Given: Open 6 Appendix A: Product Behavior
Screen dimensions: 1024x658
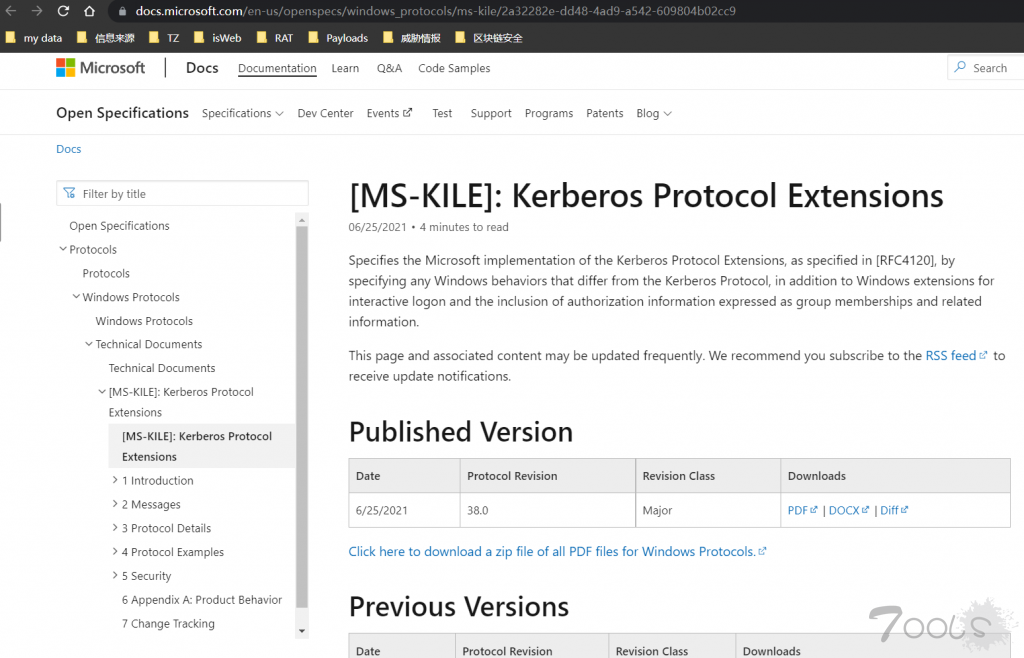Looking at the screenshot, I should coord(202,600).
